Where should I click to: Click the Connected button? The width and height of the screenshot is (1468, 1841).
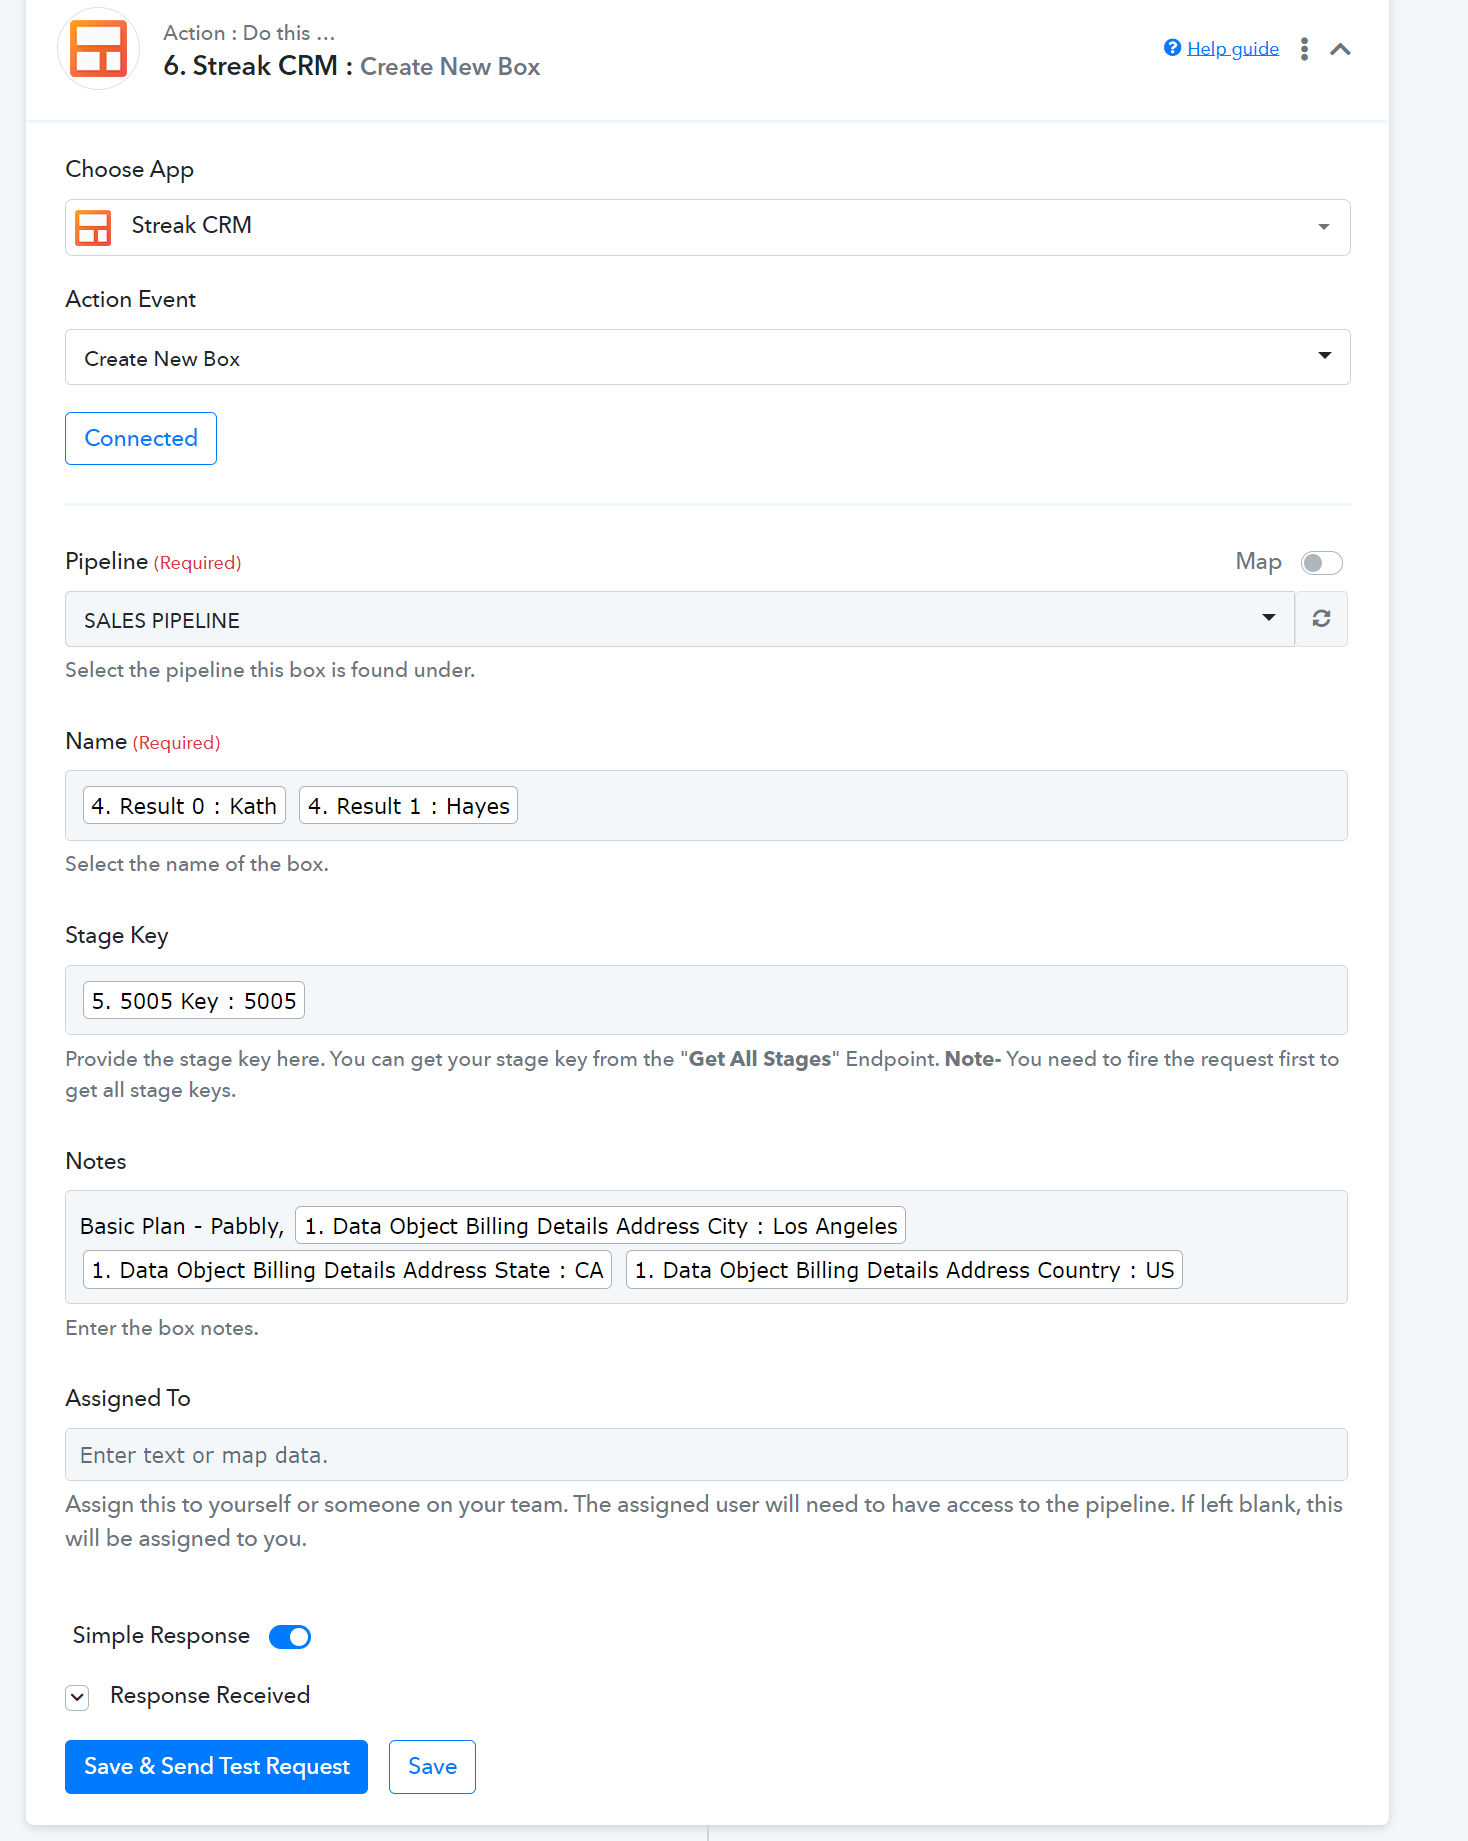[x=141, y=438]
